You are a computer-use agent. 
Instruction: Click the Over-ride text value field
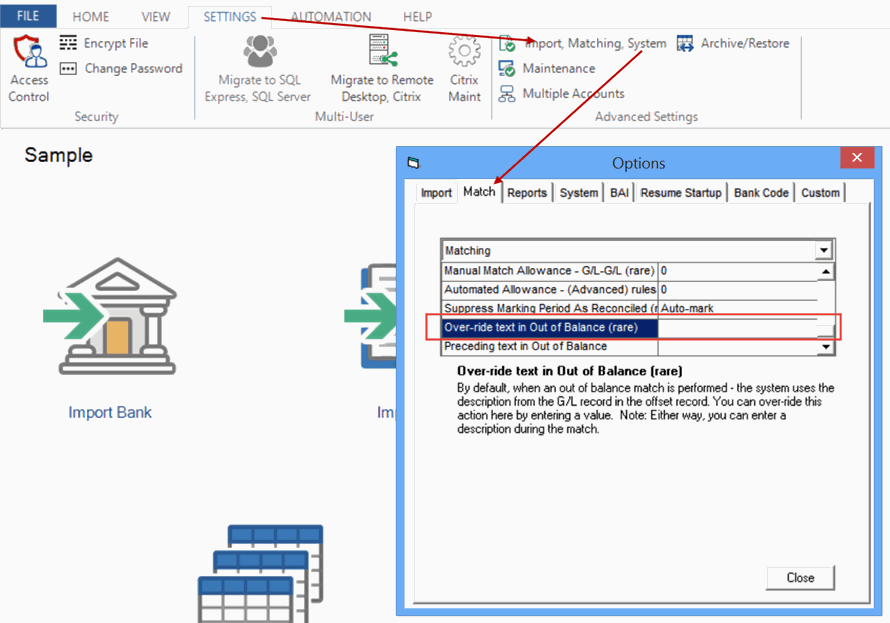[737, 328]
